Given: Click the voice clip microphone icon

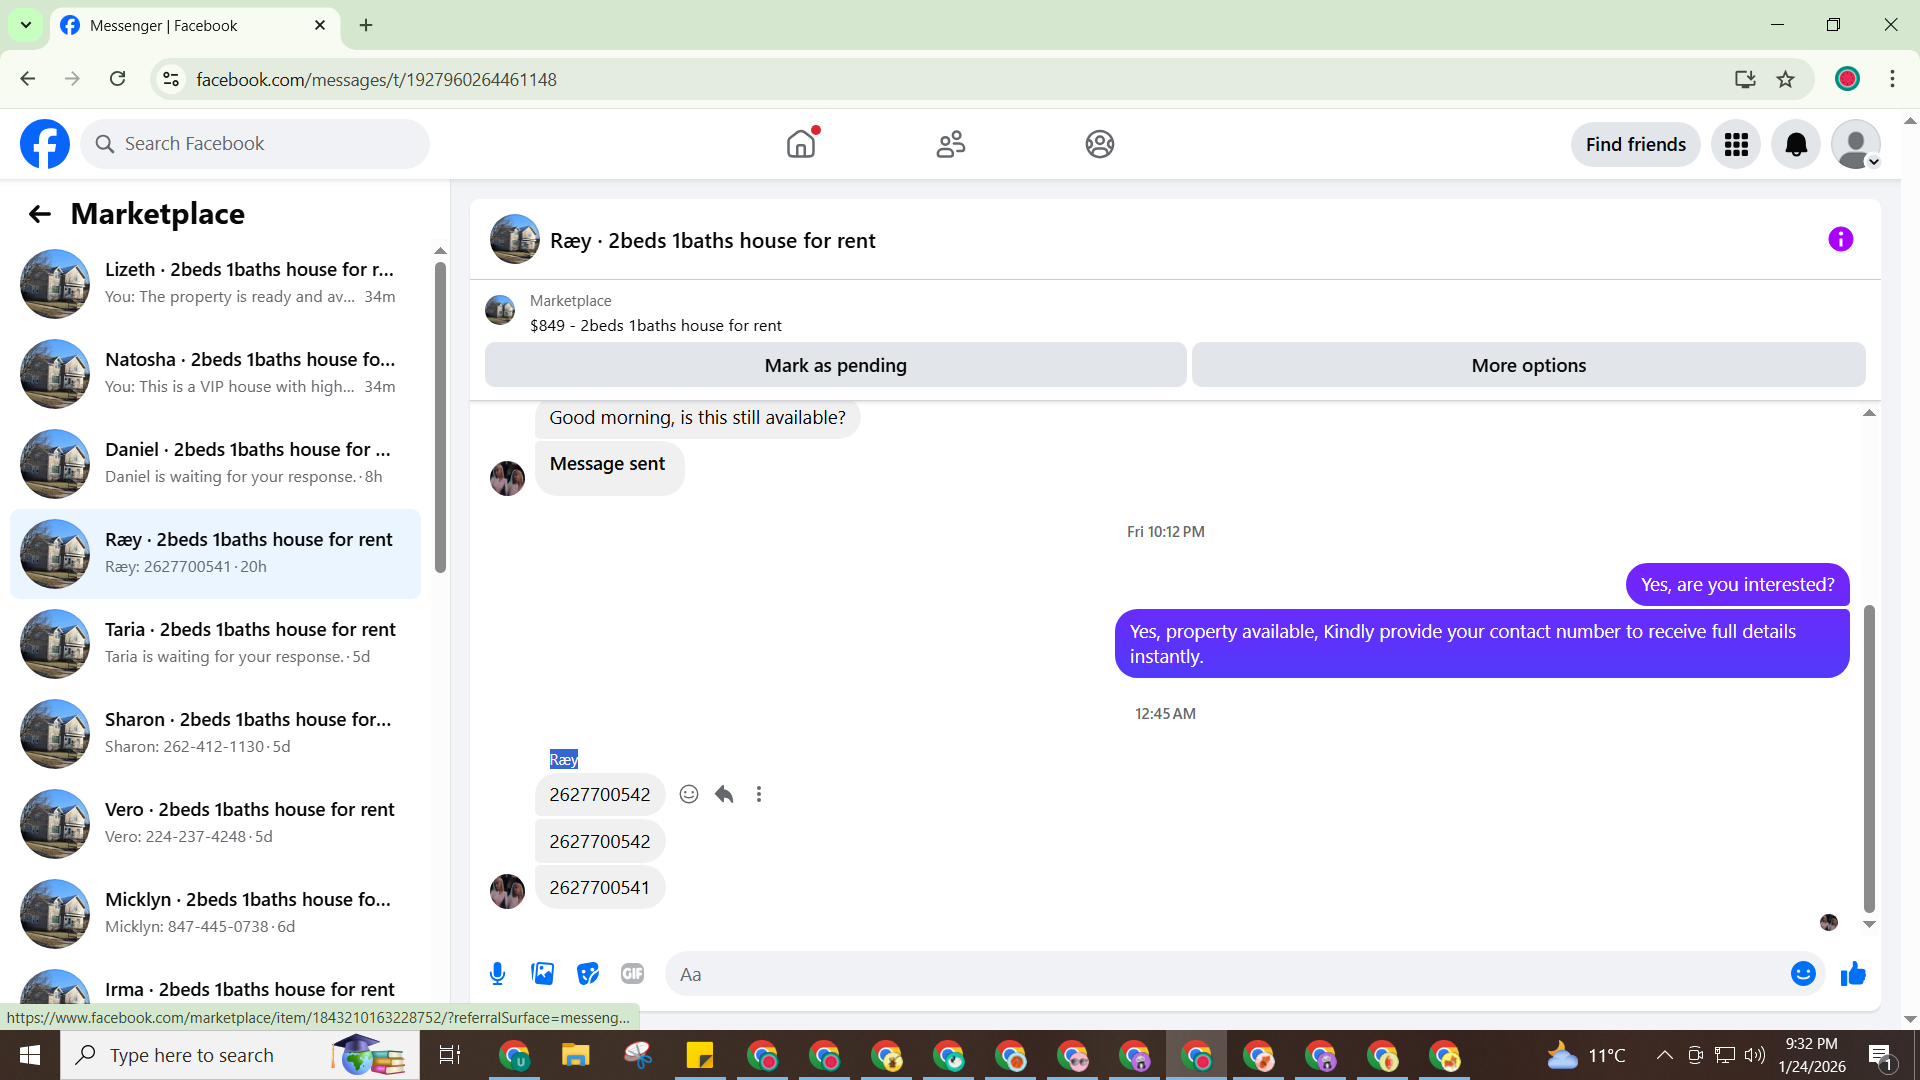Looking at the screenshot, I should click(497, 974).
